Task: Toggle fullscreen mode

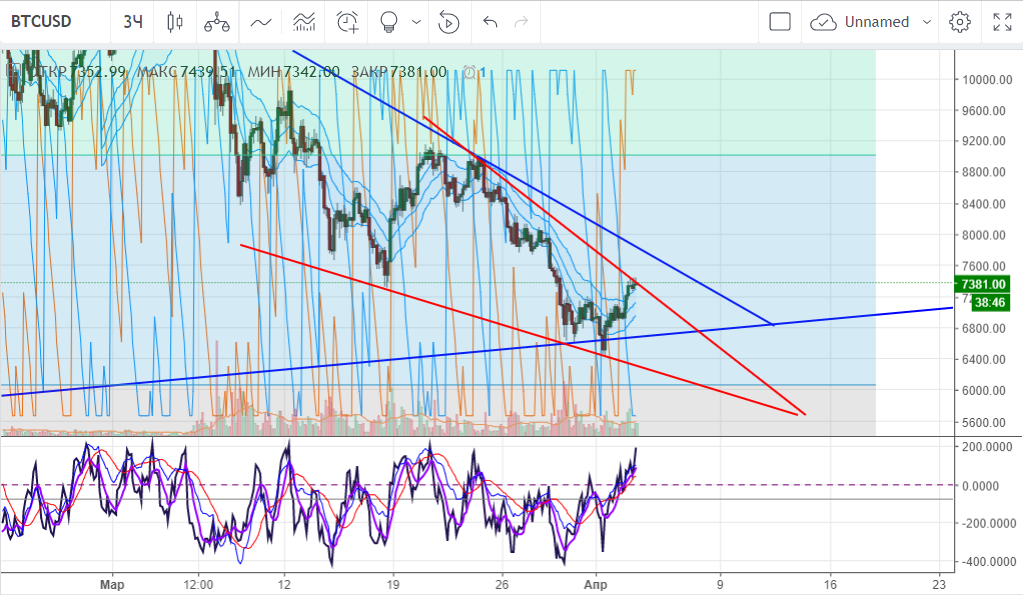Action: 1001,22
